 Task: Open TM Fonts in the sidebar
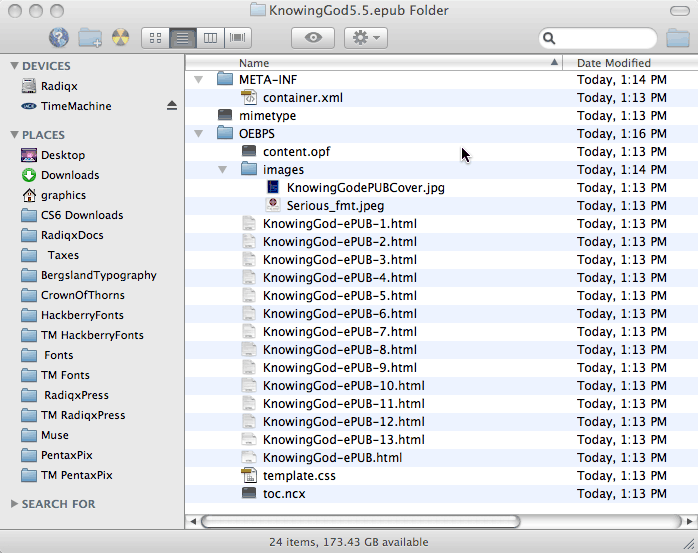[x=55, y=375]
